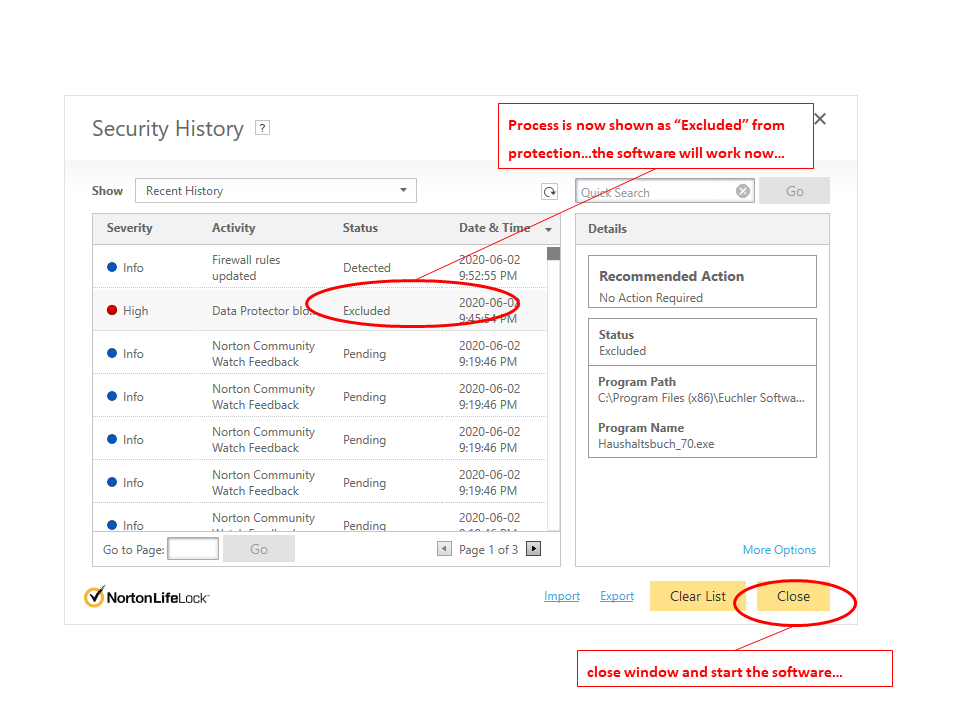Click the Security History help question mark icon

pyautogui.click(x=262, y=128)
